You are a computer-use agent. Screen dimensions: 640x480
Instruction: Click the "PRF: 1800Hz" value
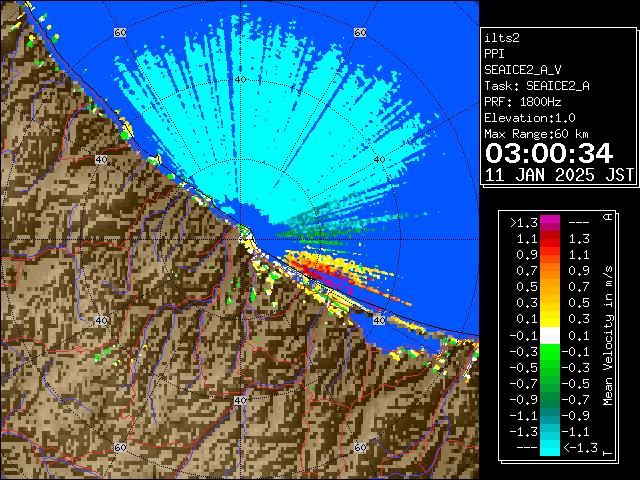coord(522,102)
